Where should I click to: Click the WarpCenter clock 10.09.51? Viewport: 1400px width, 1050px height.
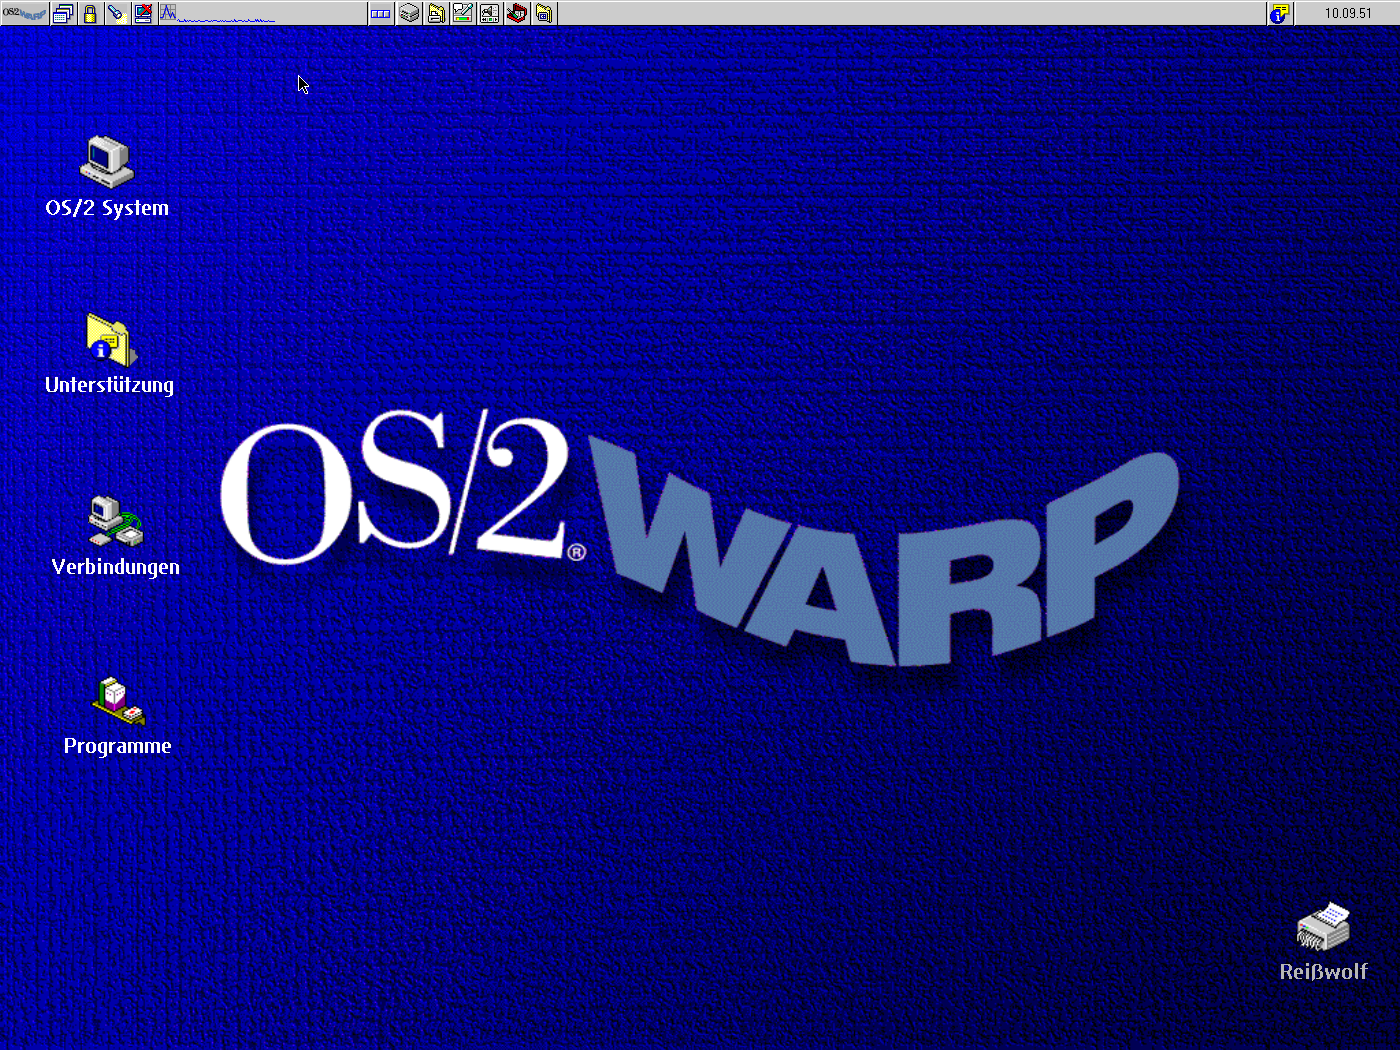1348,13
